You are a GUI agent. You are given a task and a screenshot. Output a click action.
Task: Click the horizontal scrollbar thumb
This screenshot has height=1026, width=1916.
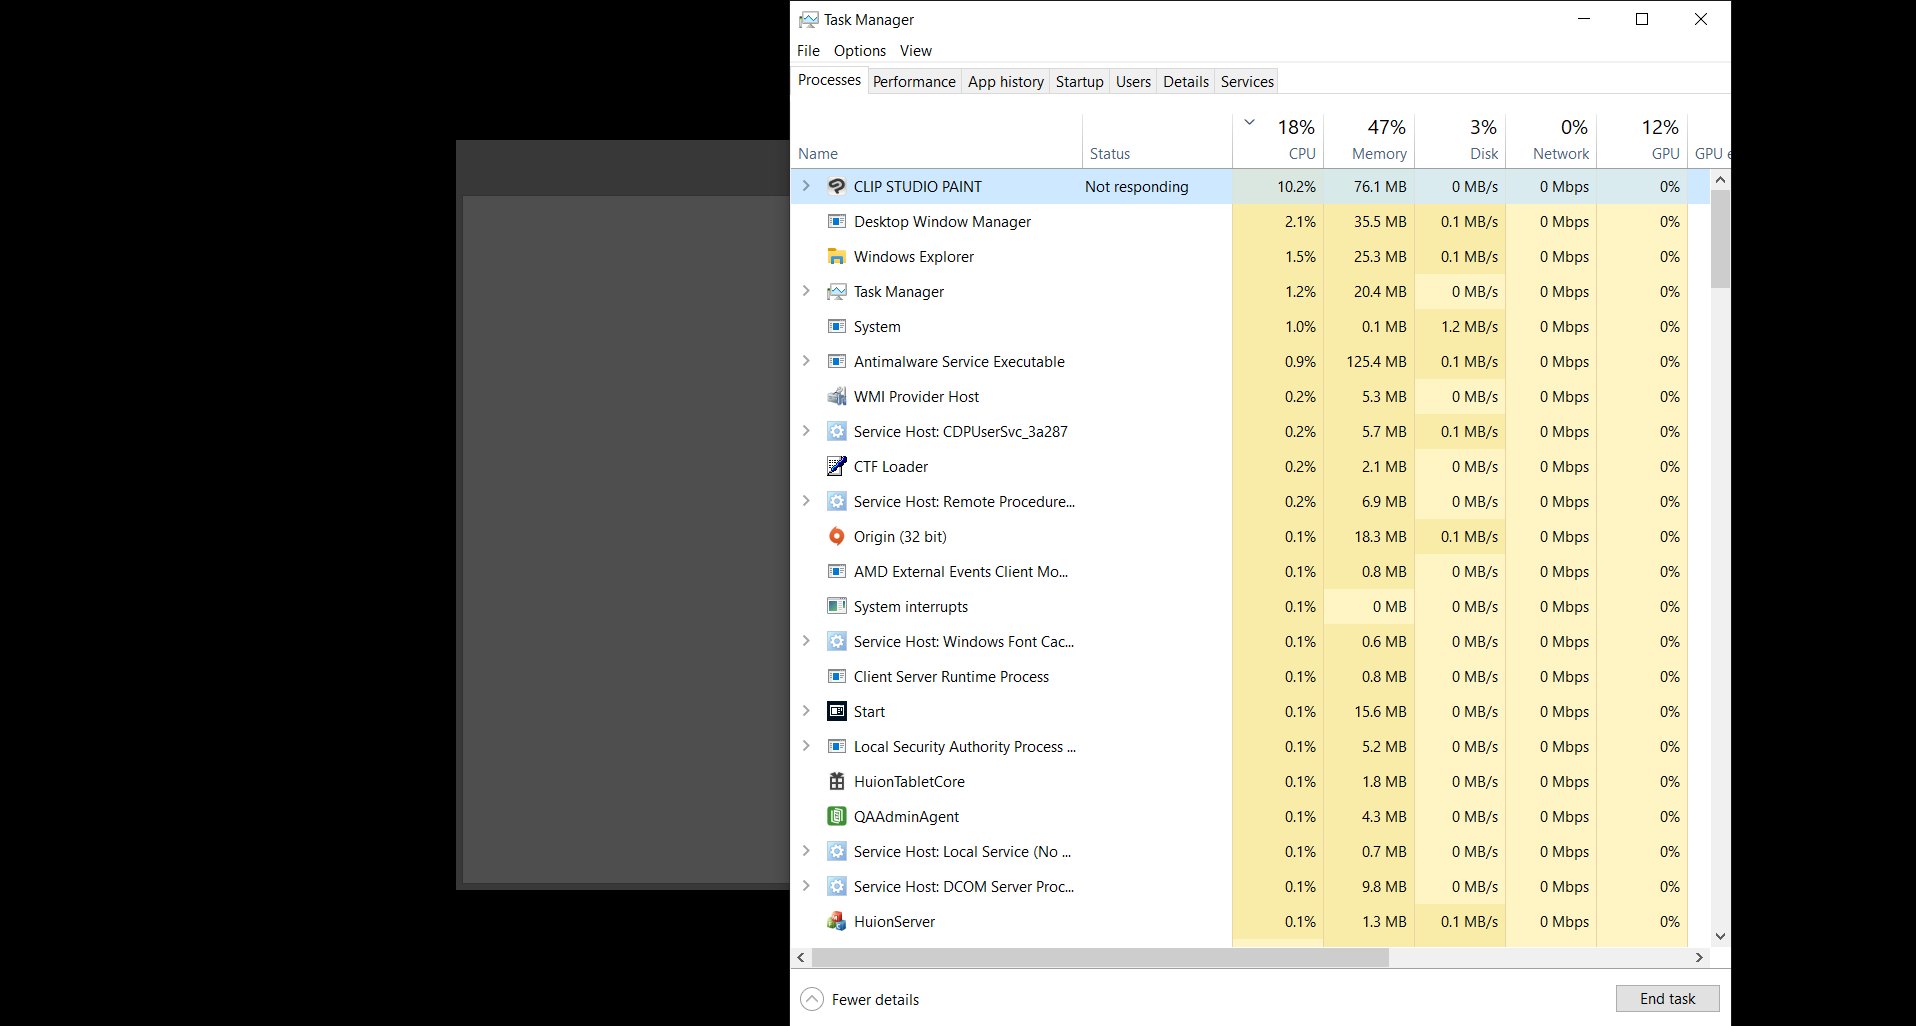(1100, 957)
